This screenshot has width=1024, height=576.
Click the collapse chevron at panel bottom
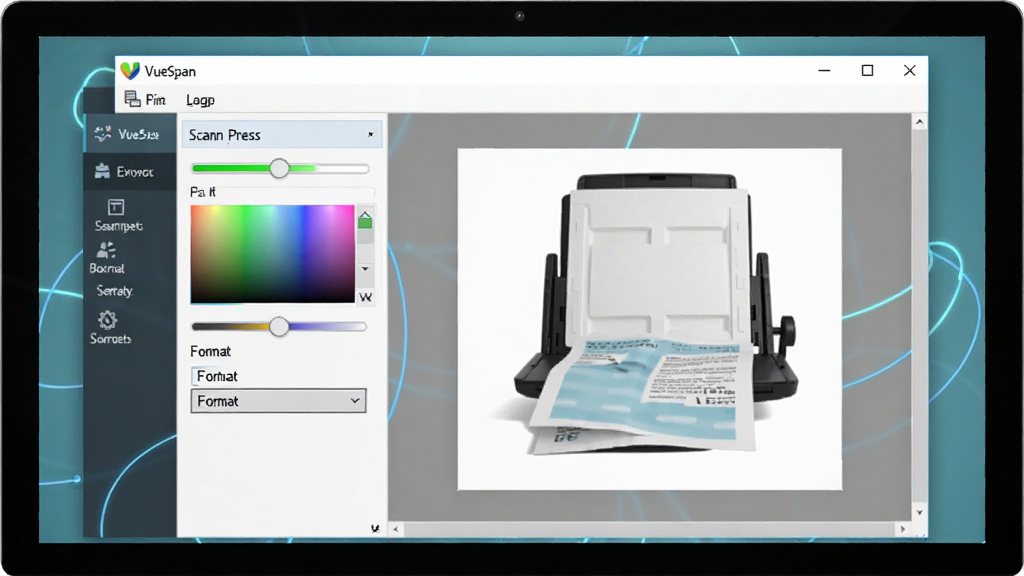[375, 528]
